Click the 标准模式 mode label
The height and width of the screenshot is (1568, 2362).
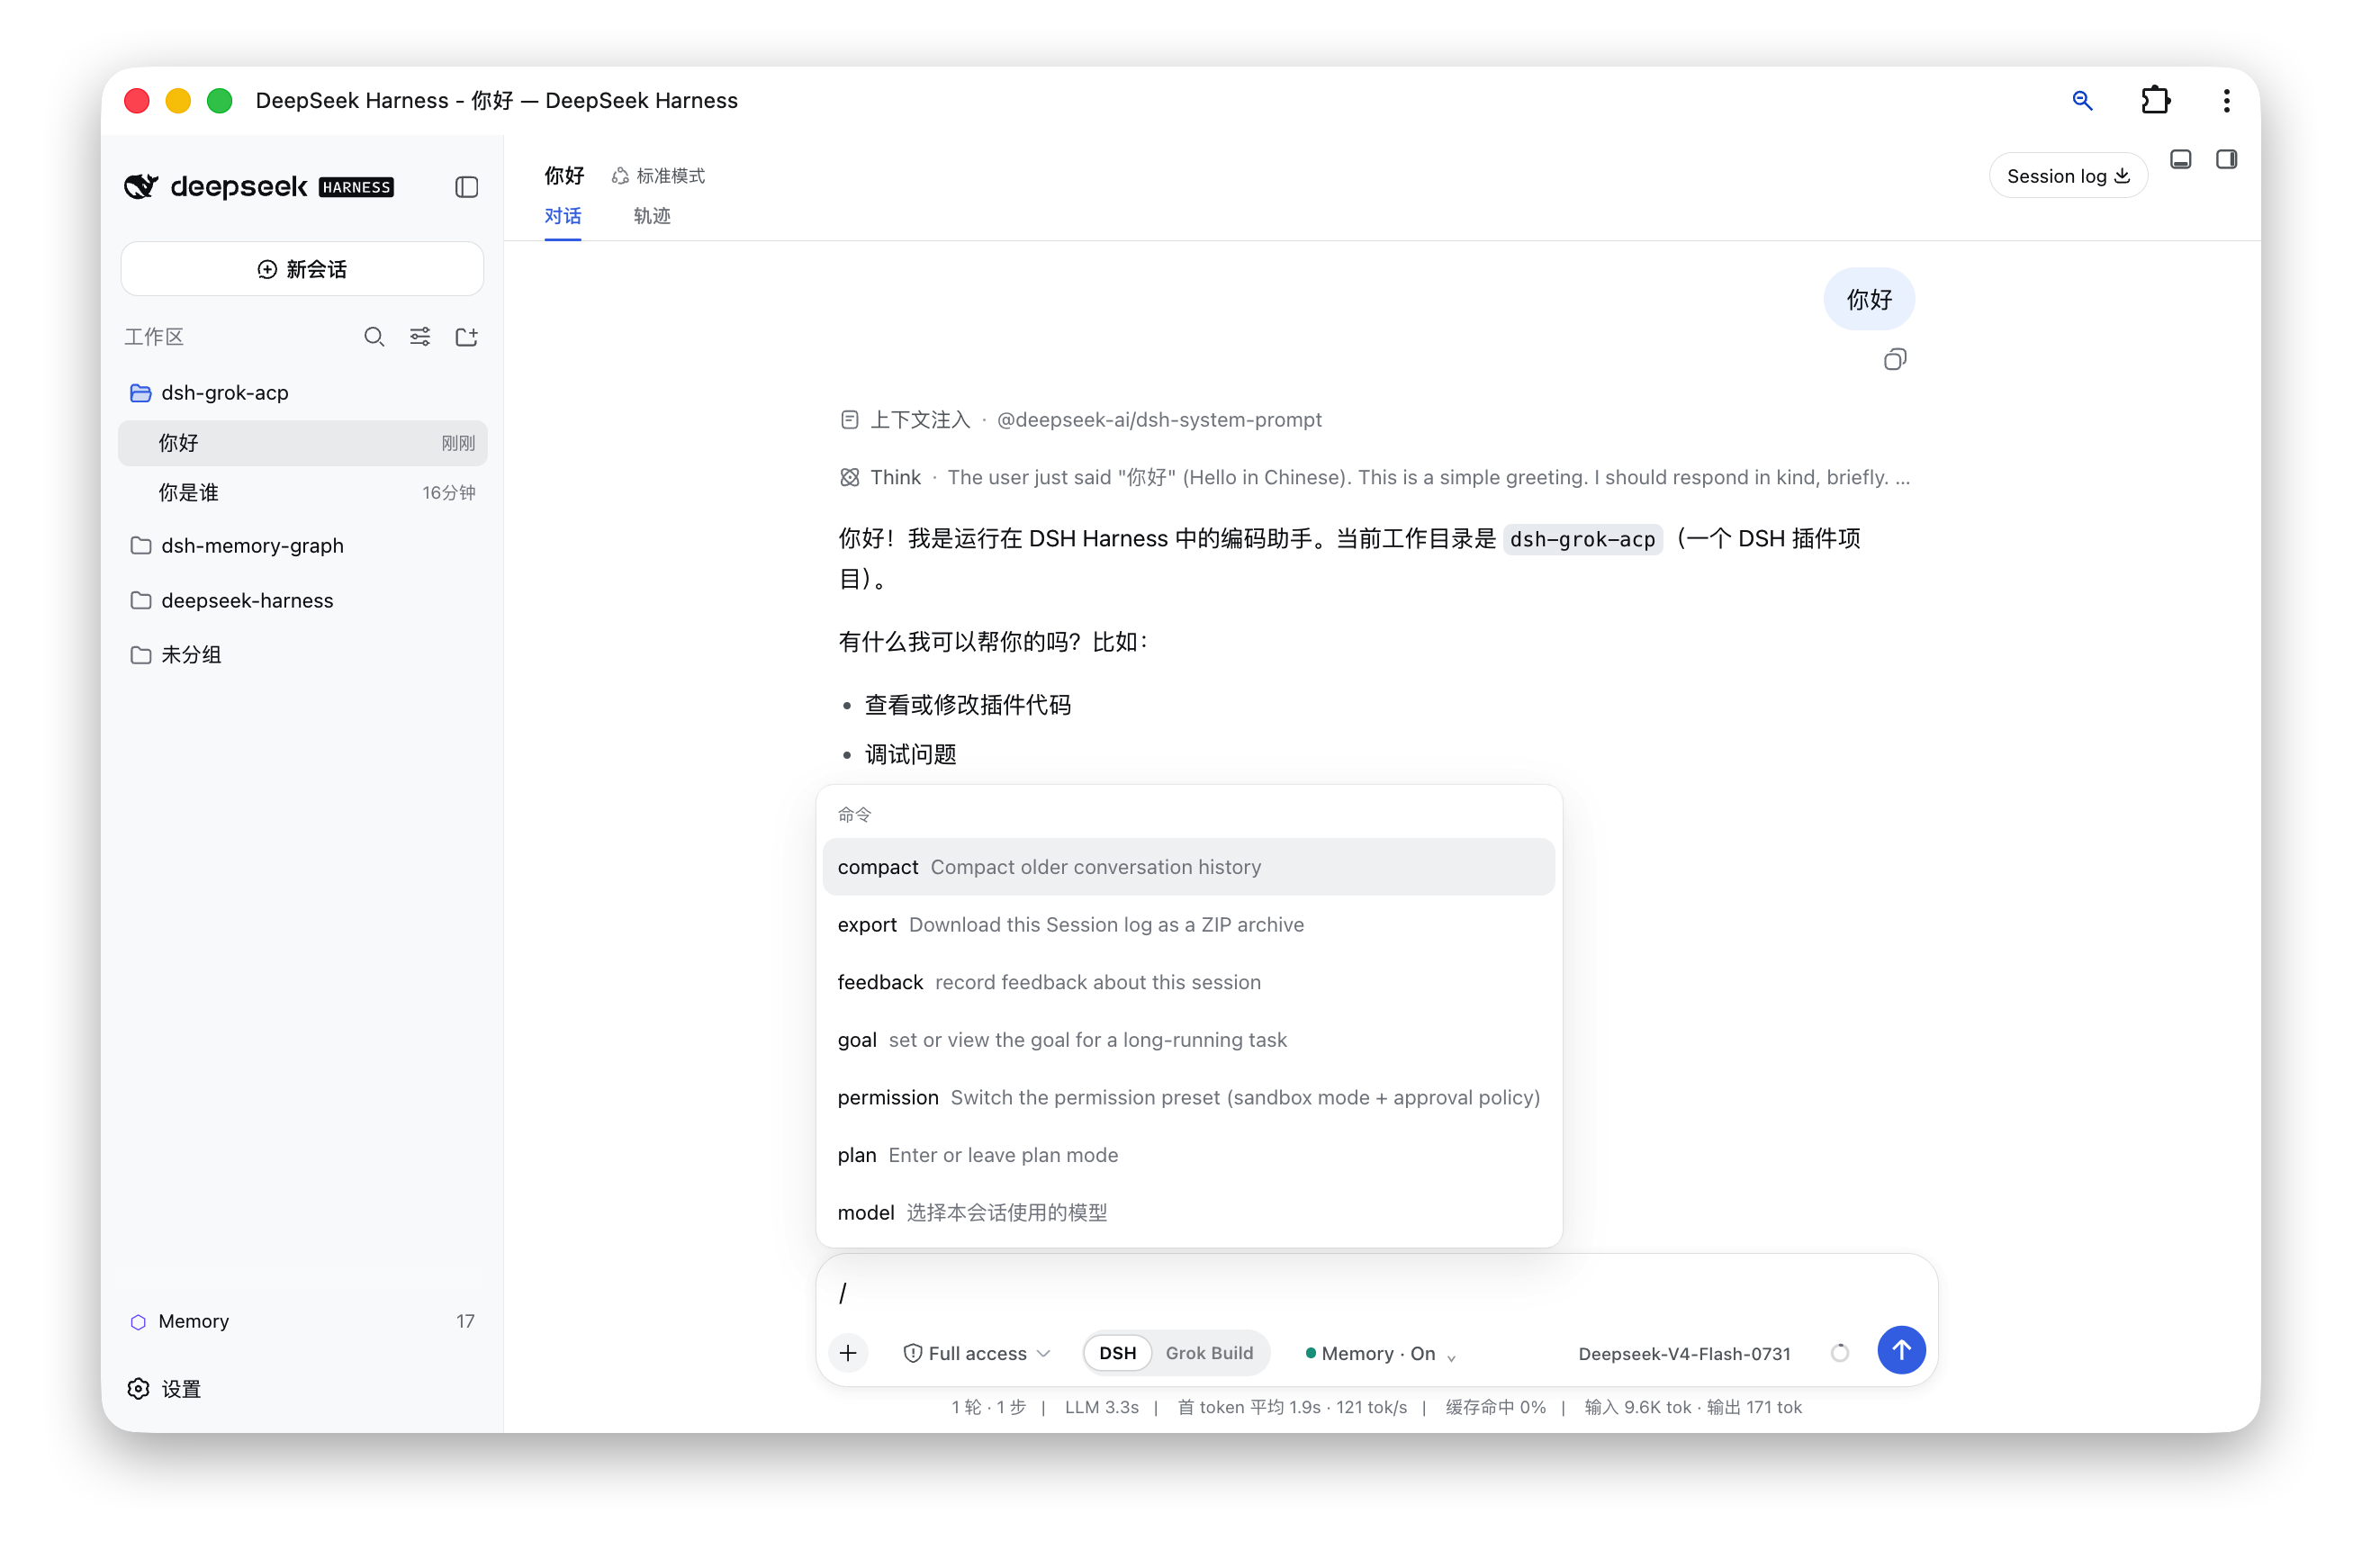coord(671,176)
